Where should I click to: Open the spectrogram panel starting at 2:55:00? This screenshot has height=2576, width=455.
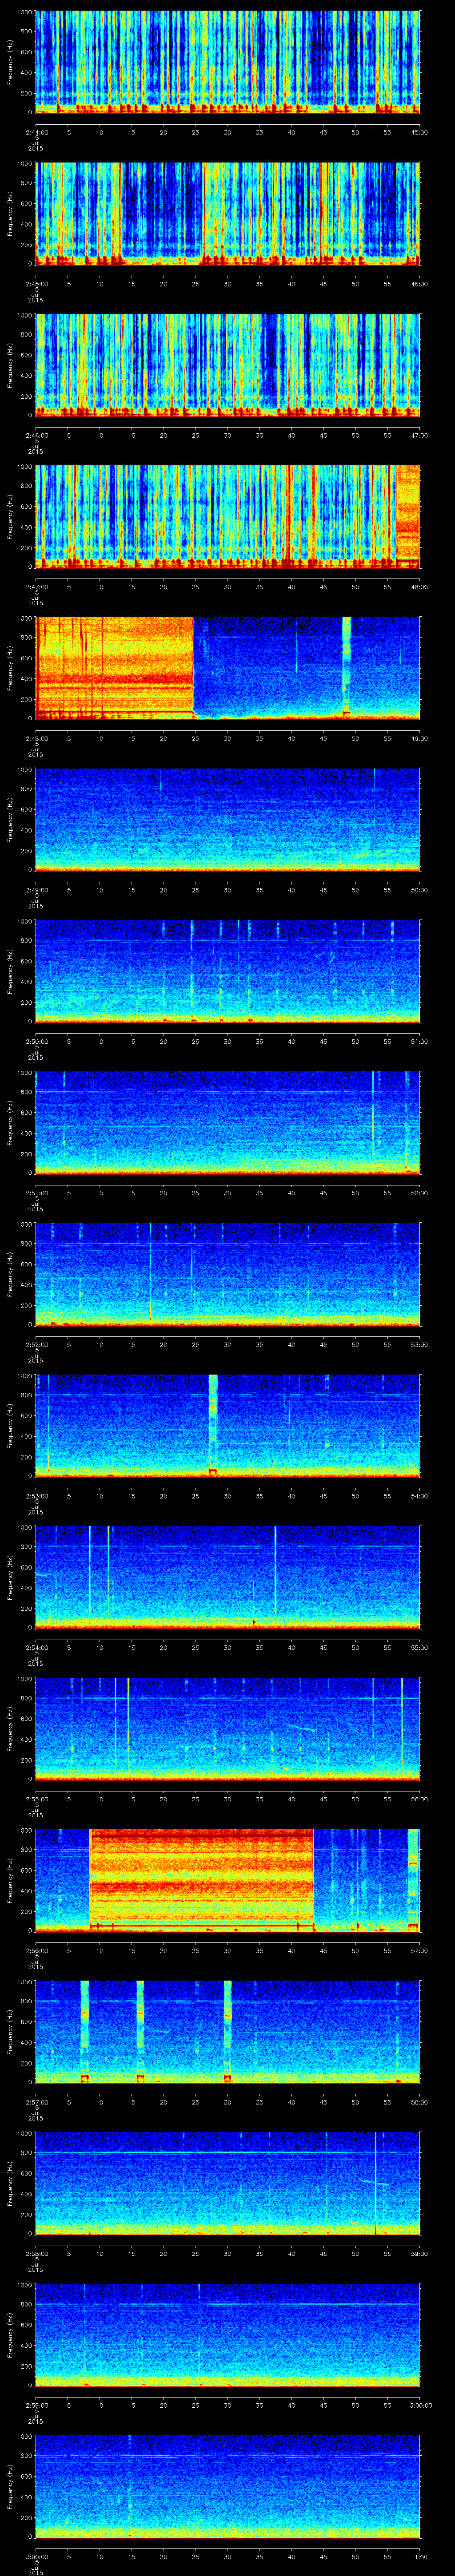coord(228,1728)
